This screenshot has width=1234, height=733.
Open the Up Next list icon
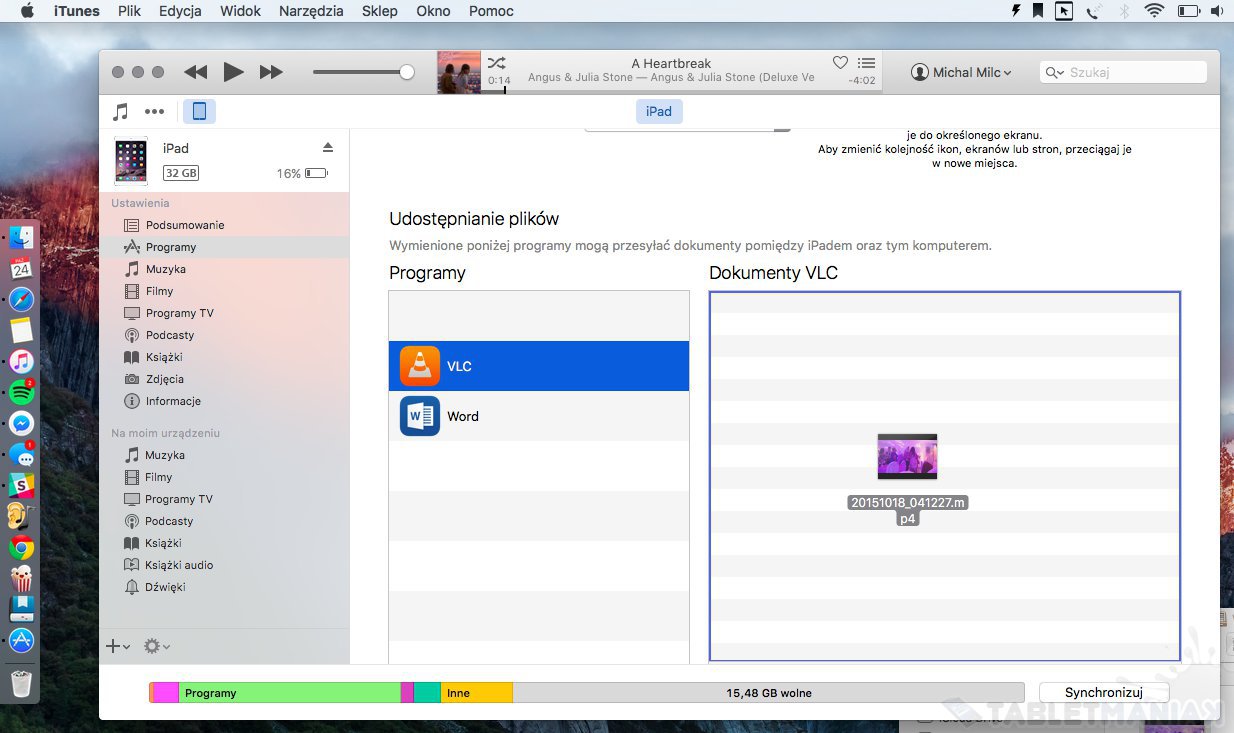click(x=866, y=63)
